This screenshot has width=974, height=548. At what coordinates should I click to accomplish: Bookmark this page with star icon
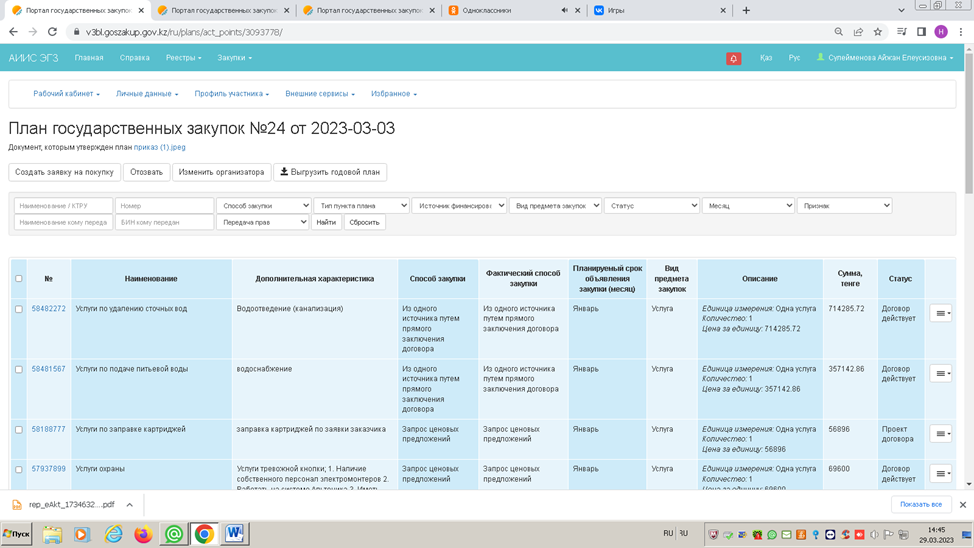pyautogui.click(x=877, y=32)
